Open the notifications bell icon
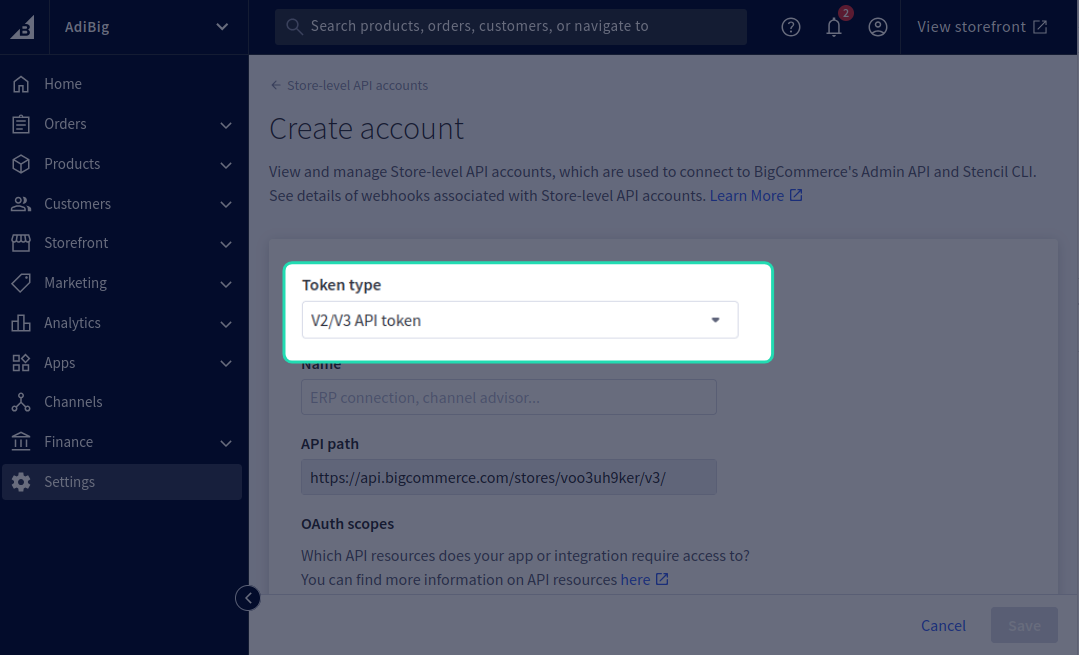 834,27
